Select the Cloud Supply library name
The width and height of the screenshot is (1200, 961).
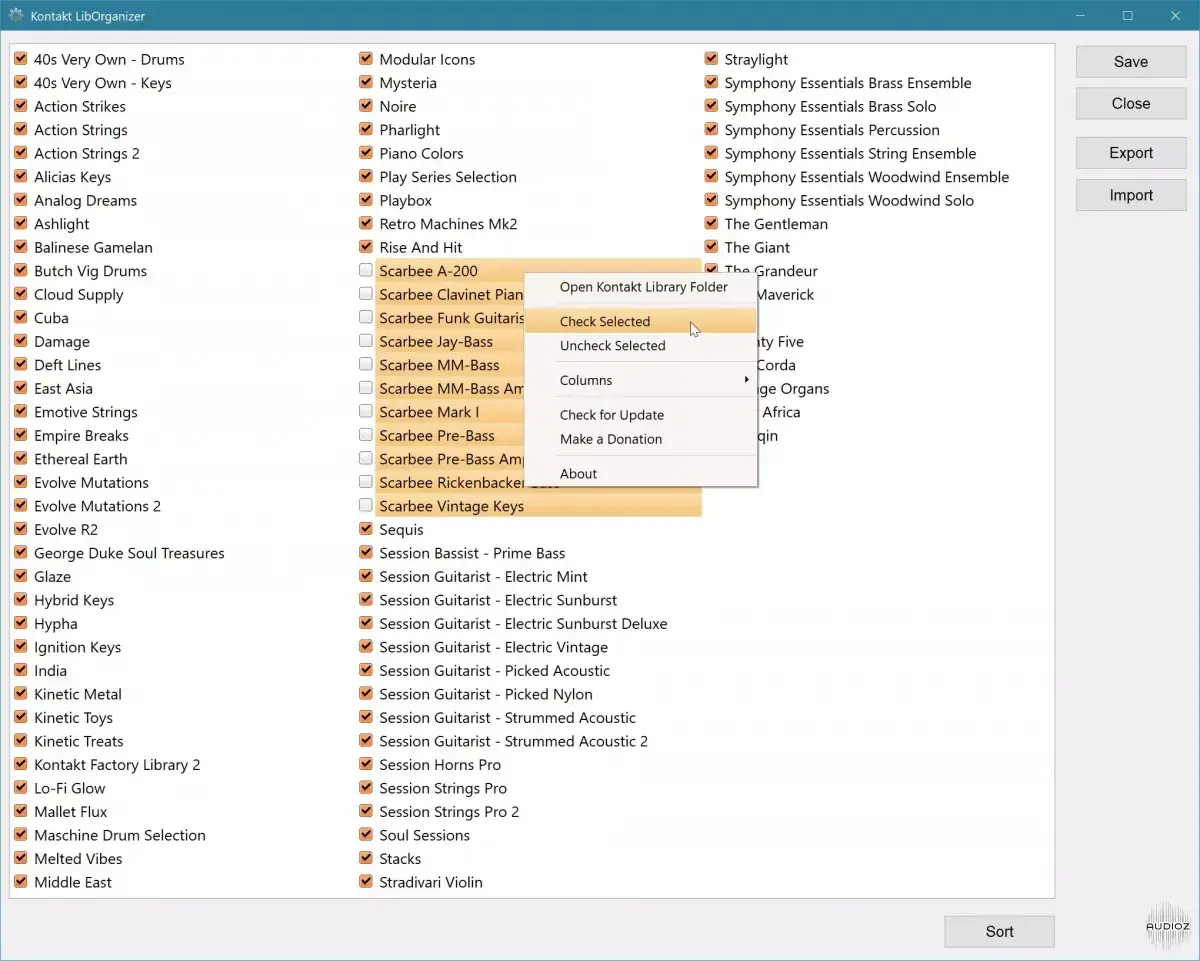pyautogui.click(x=78, y=294)
